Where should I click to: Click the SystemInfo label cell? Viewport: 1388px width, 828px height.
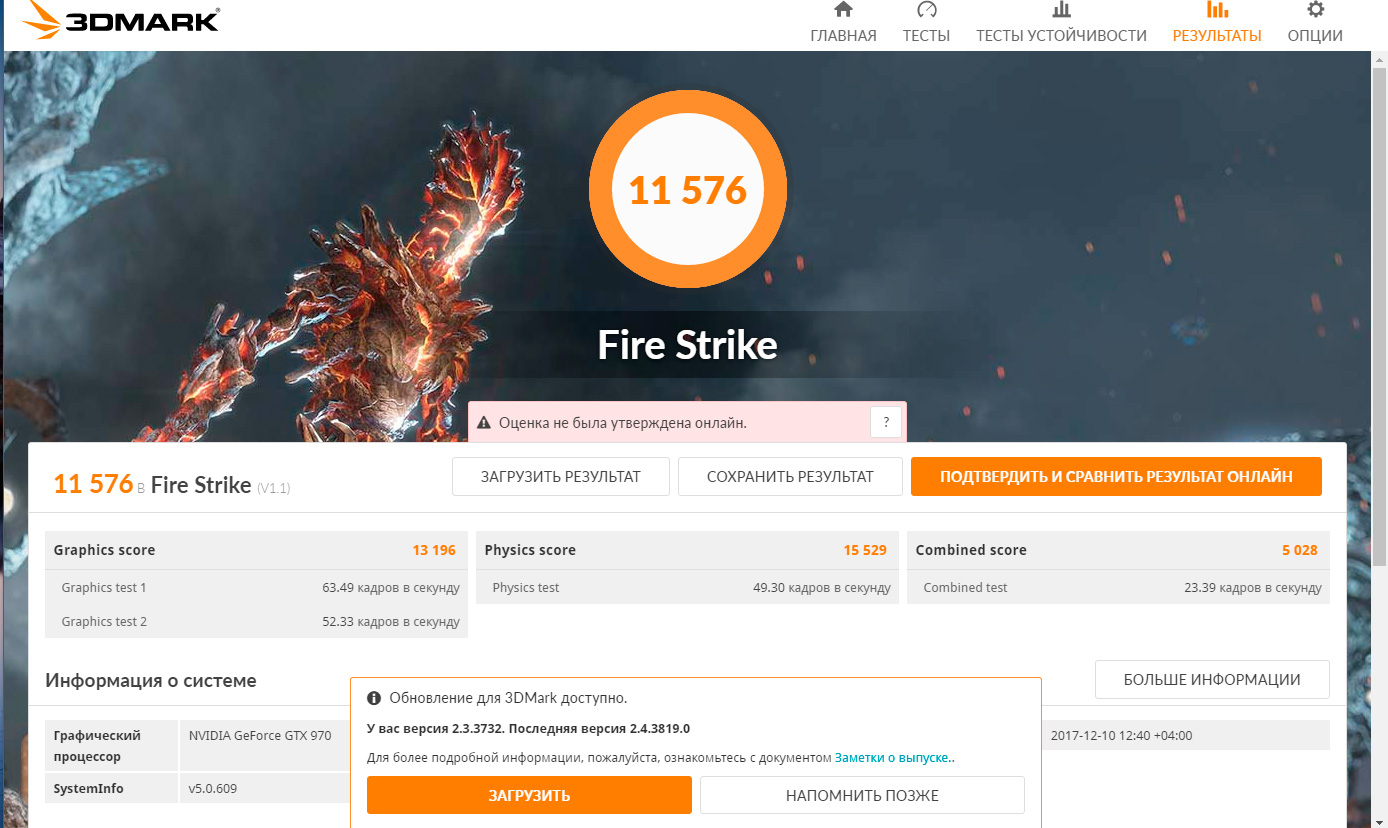[x=112, y=788]
